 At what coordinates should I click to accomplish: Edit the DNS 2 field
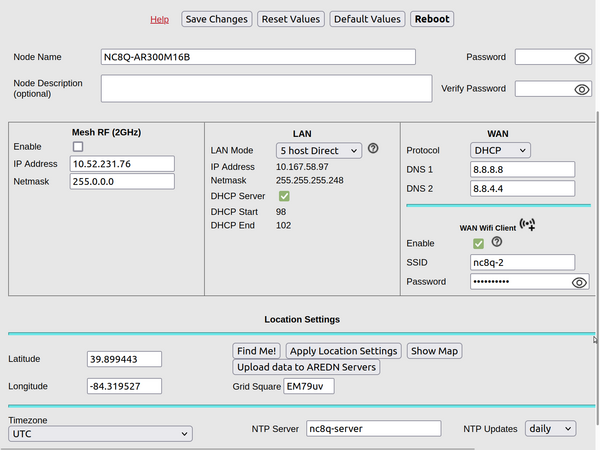coord(522,189)
